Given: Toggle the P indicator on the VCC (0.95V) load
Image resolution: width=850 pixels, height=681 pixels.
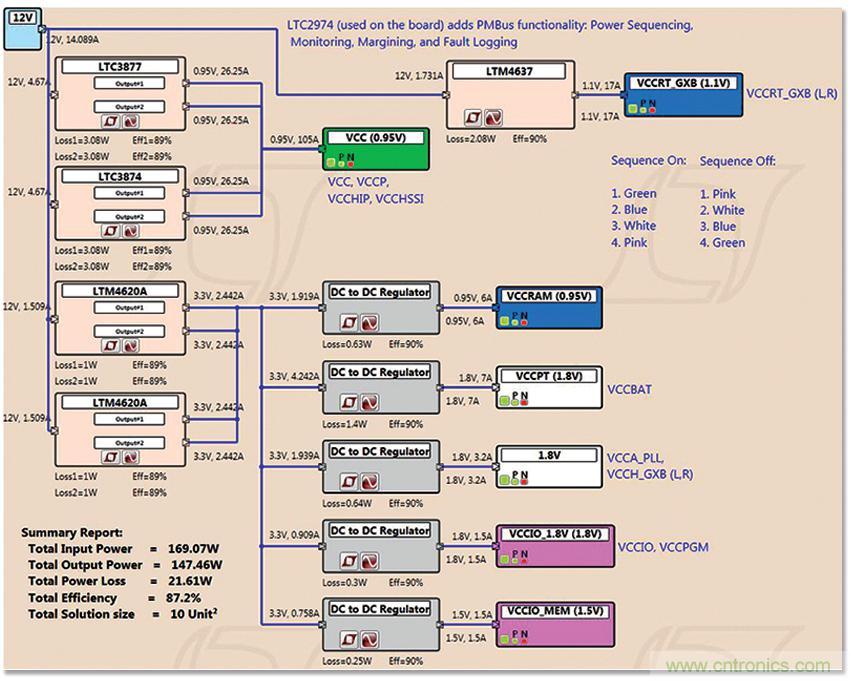Looking at the screenshot, I should tap(341, 163).
